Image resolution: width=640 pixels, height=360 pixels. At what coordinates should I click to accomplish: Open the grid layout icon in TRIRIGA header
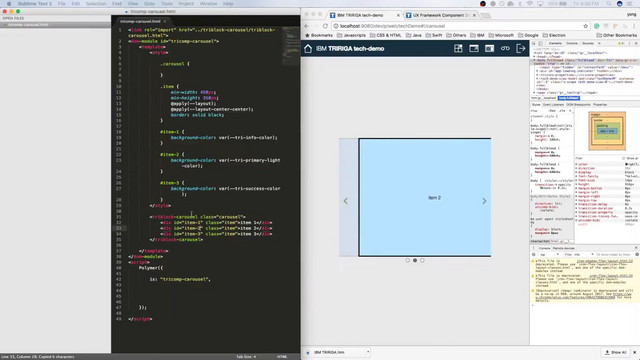pyautogui.click(x=458, y=49)
